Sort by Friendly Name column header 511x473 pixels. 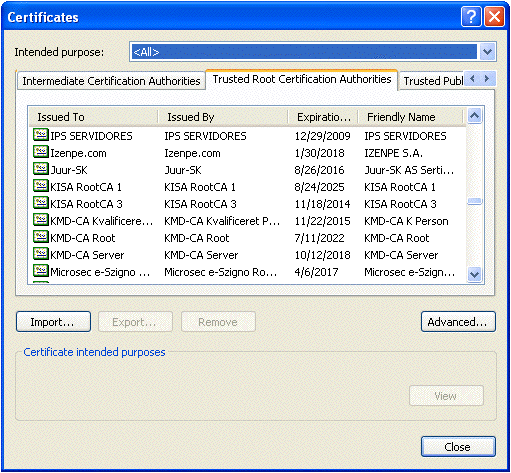pyautogui.click(x=411, y=117)
